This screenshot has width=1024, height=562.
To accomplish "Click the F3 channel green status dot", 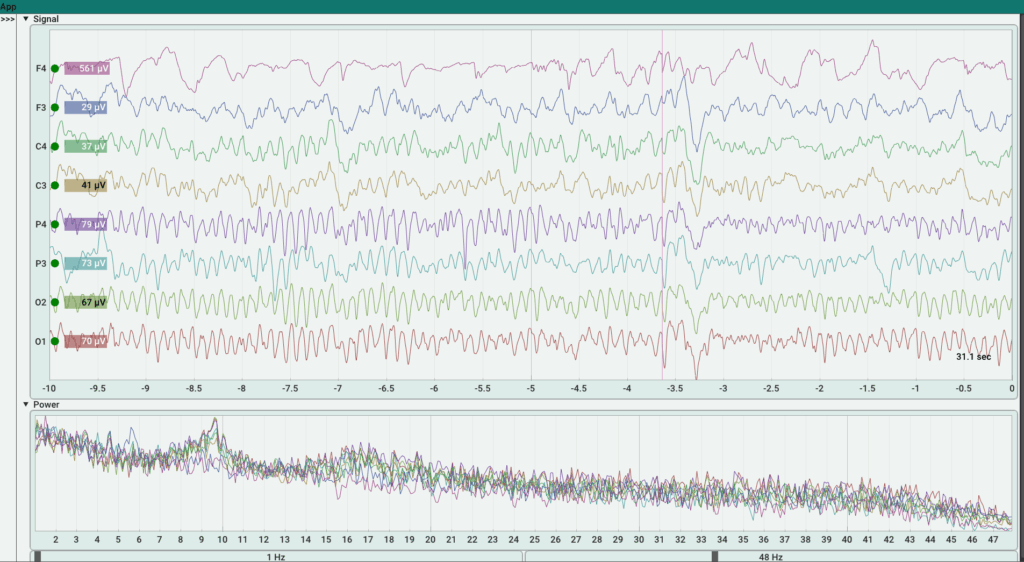I will pyautogui.click(x=55, y=107).
